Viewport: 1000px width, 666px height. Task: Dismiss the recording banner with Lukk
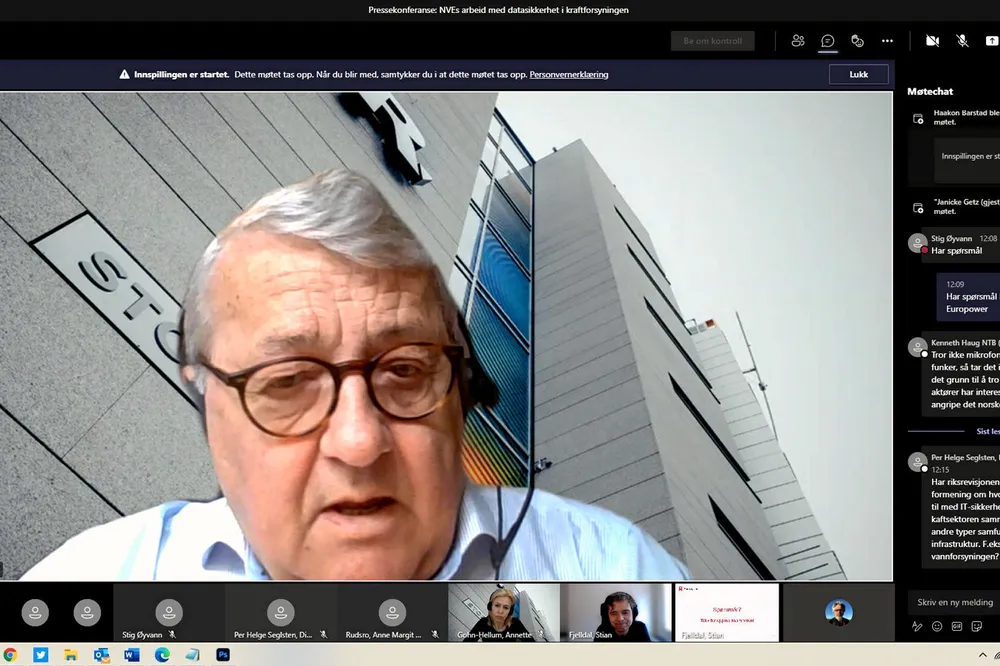pyautogui.click(x=858, y=74)
